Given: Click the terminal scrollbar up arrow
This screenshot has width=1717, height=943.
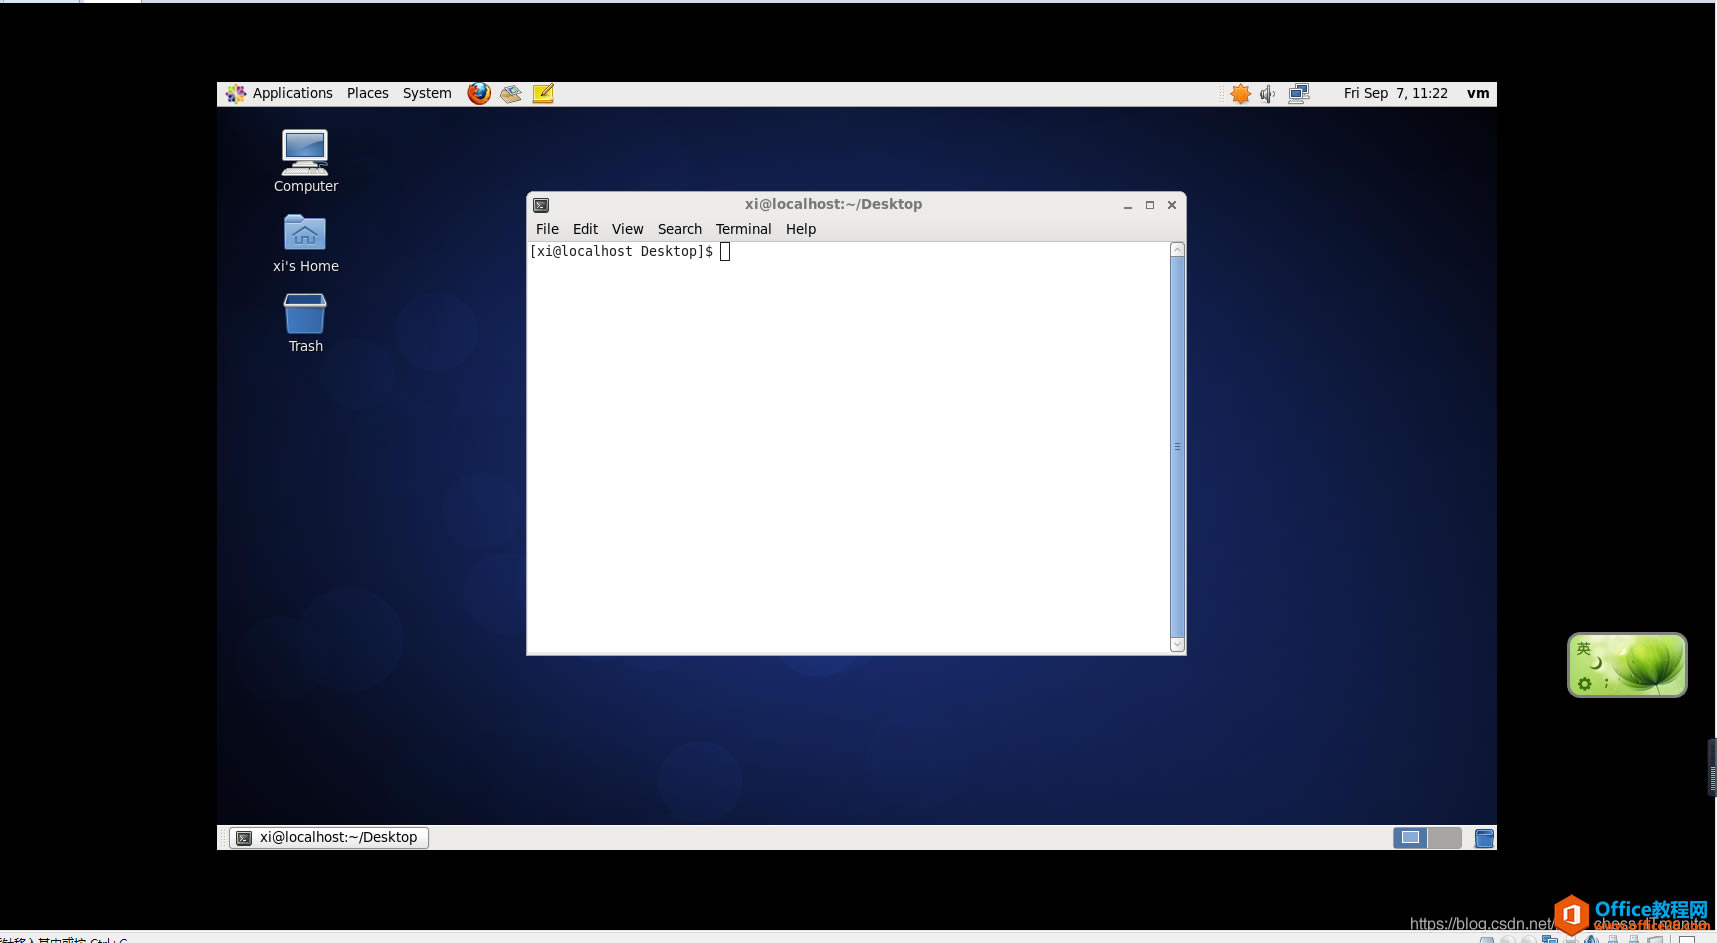Looking at the screenshot, I should coord(1177,250).
